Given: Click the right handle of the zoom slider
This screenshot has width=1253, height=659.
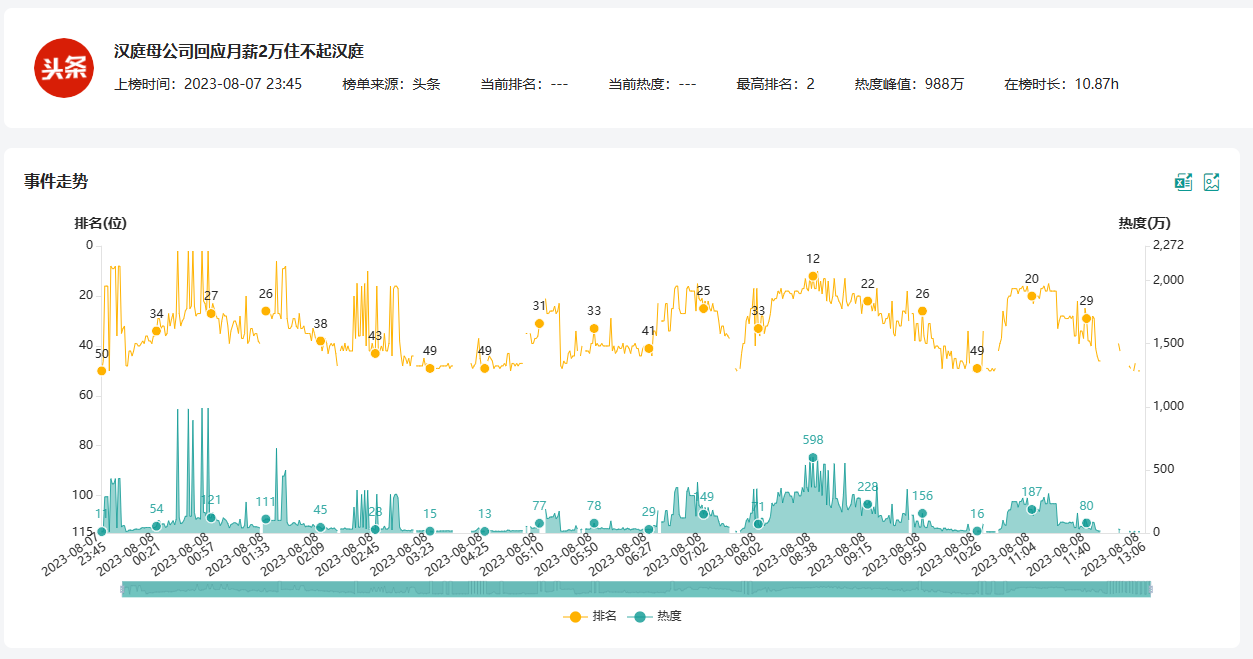Looking at the screenshot, I should click(1150, 590).
